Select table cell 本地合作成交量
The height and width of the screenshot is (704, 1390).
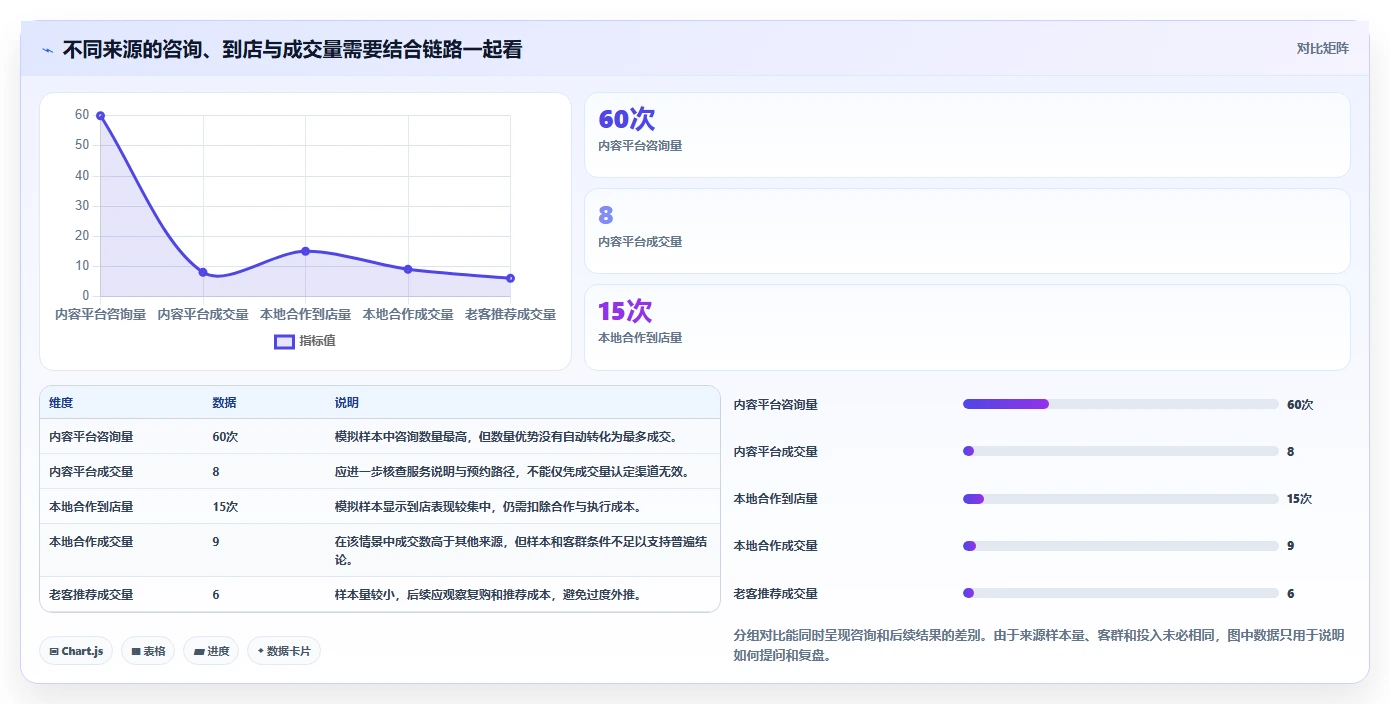(x=91, y=542)
